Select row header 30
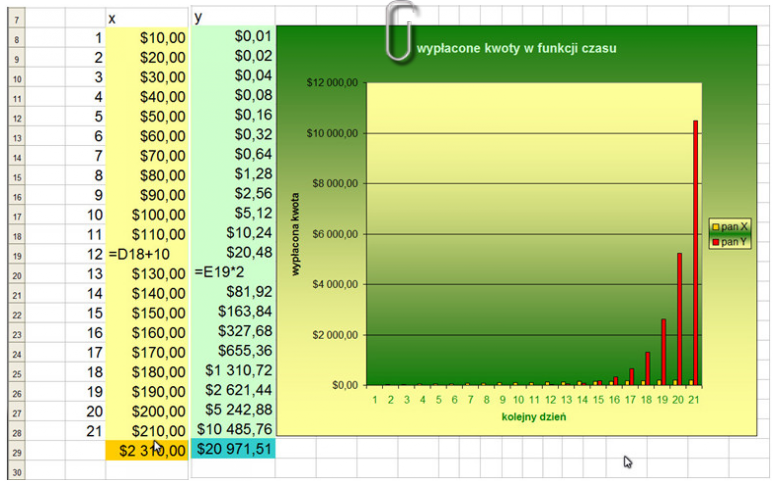Screen dimensions: 777x485 [17, 470]
